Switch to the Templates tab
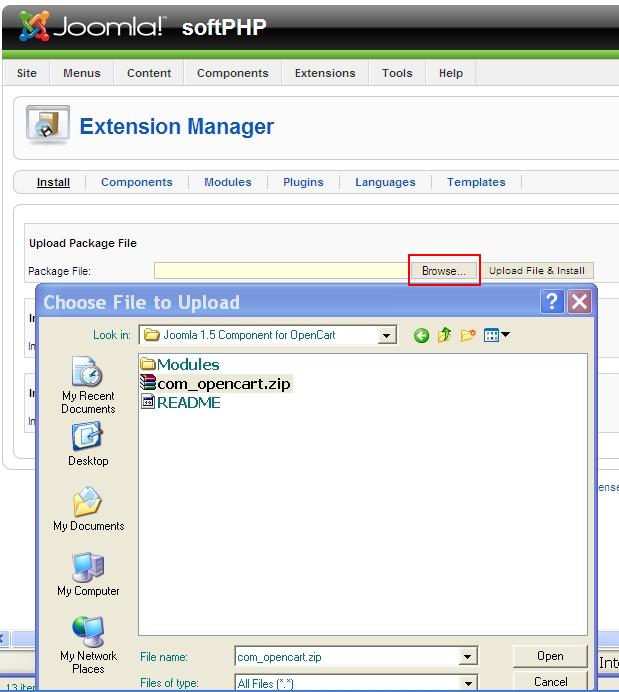The width and height of the screenshot is (619, 692). (476, 182)
